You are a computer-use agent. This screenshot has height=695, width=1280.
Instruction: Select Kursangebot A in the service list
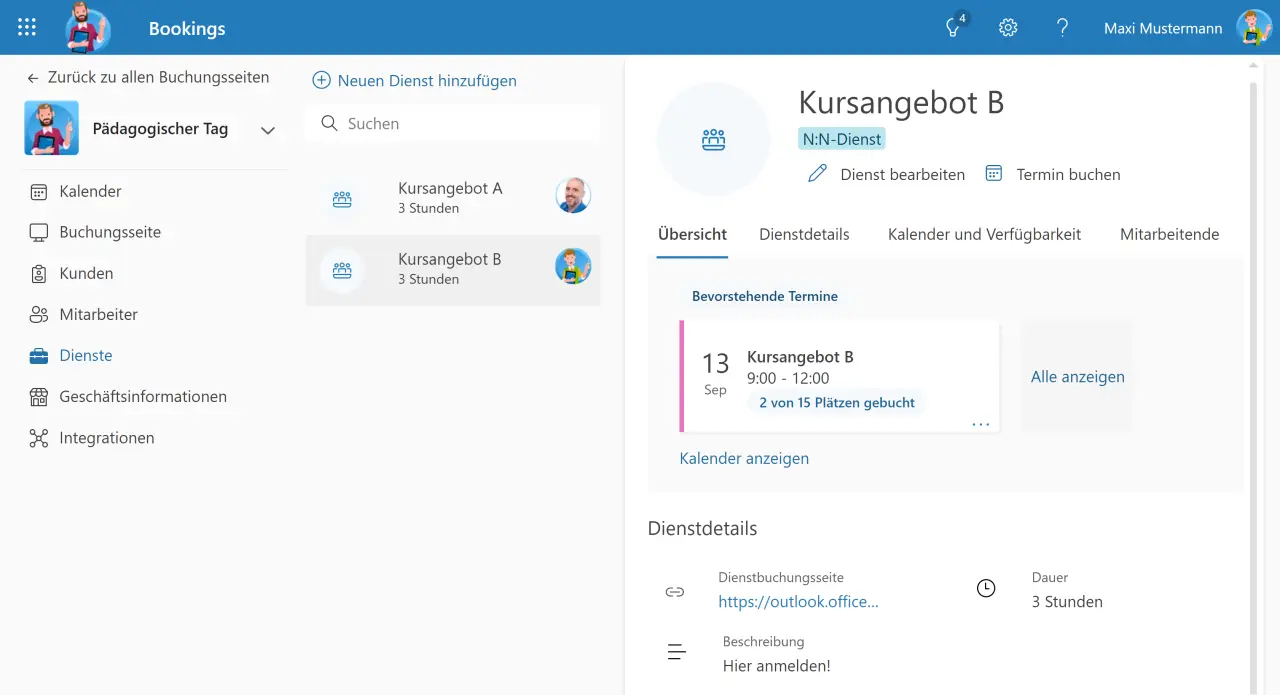(450, 197)
